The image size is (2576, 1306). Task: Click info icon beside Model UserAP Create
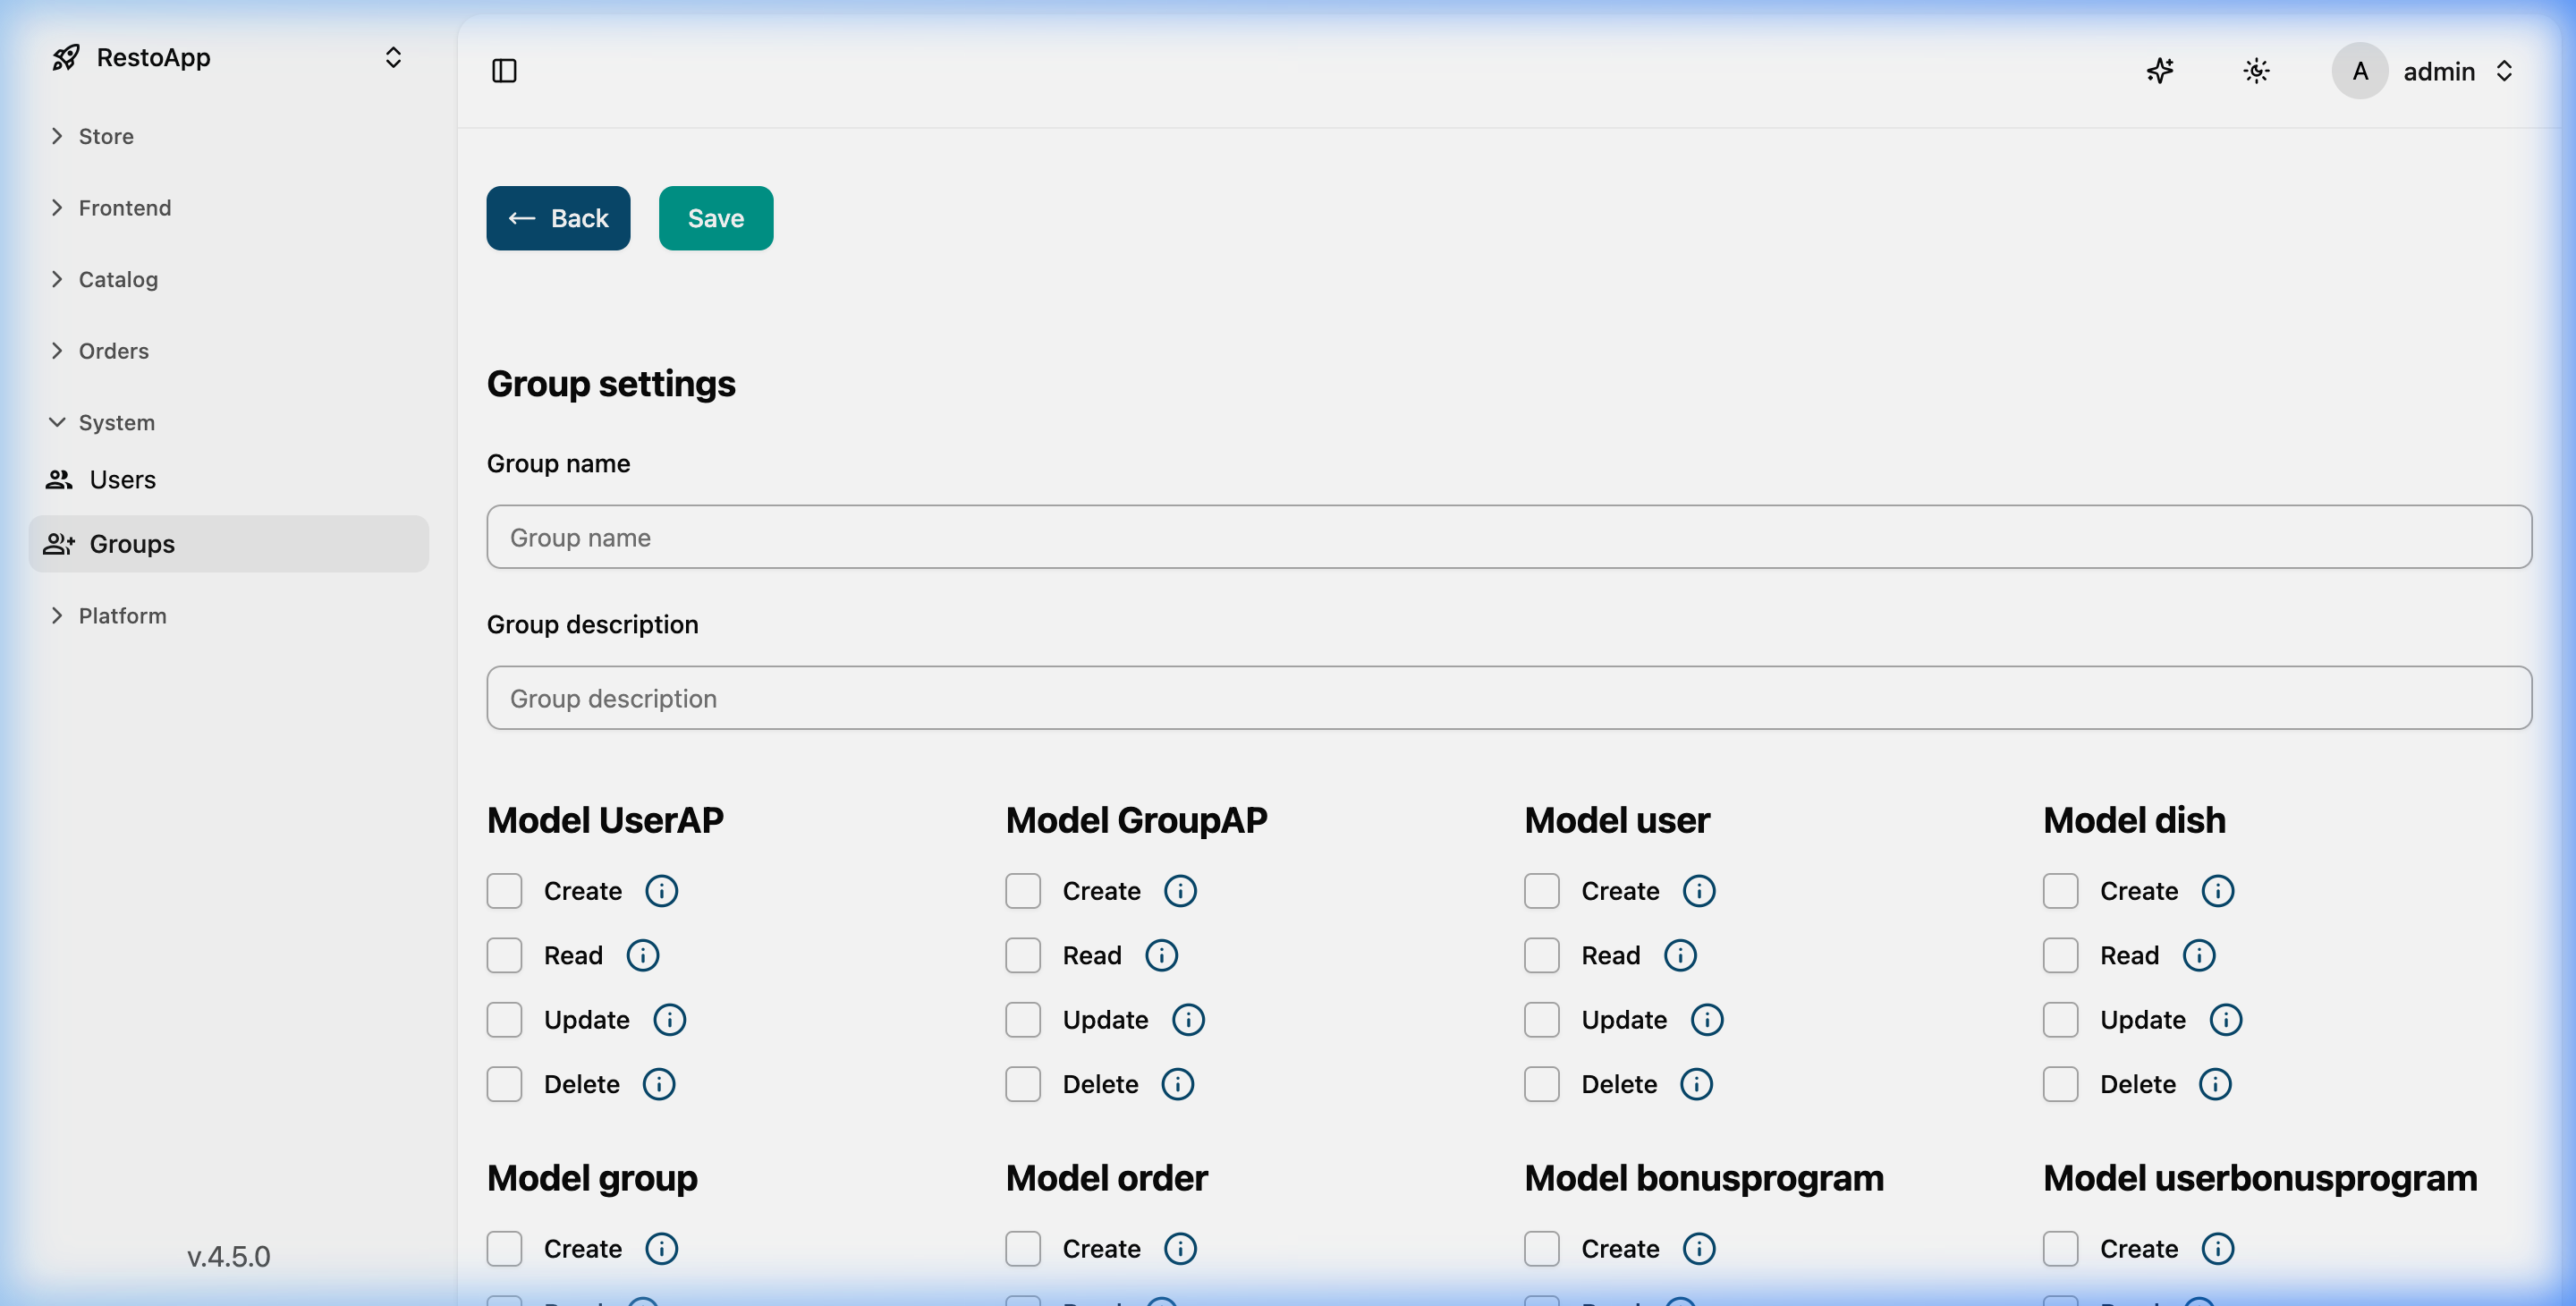click(x=661, y=891)
